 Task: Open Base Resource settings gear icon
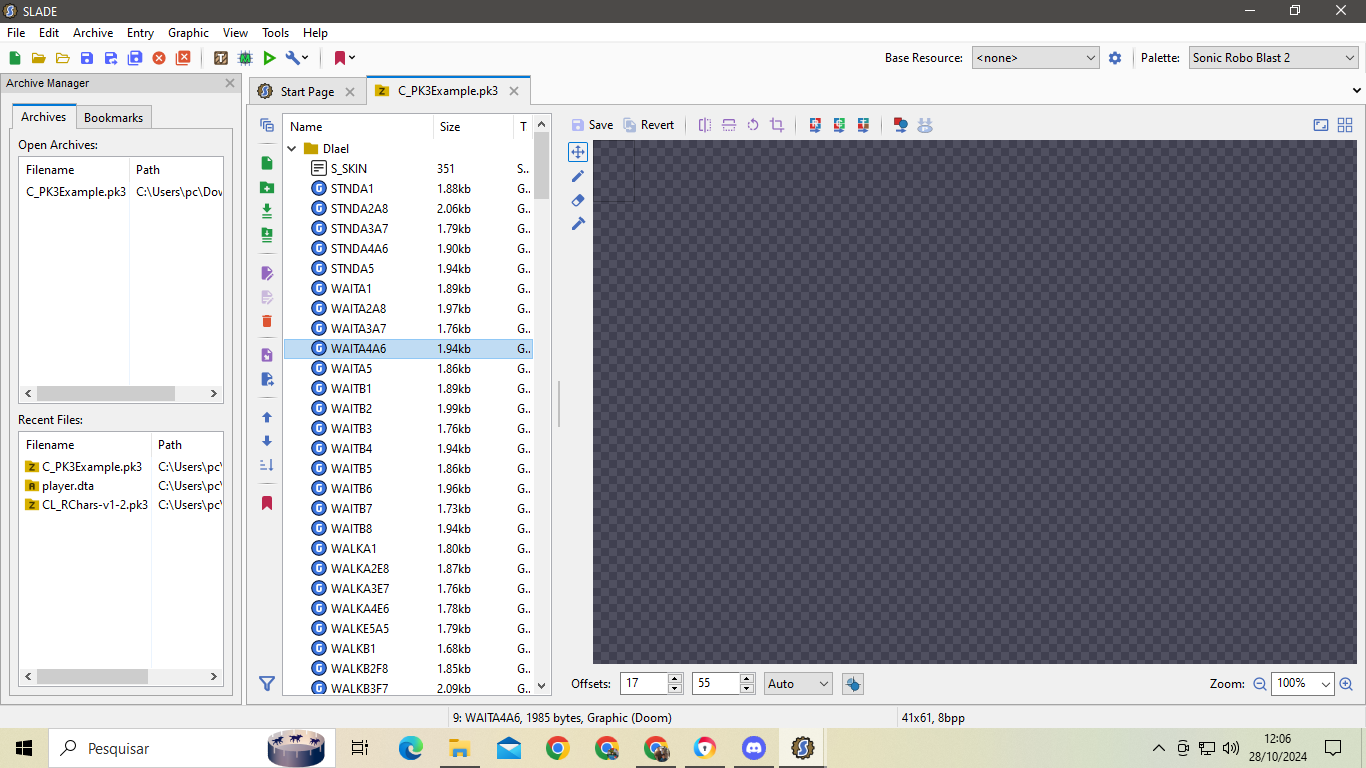point(1115,58)
